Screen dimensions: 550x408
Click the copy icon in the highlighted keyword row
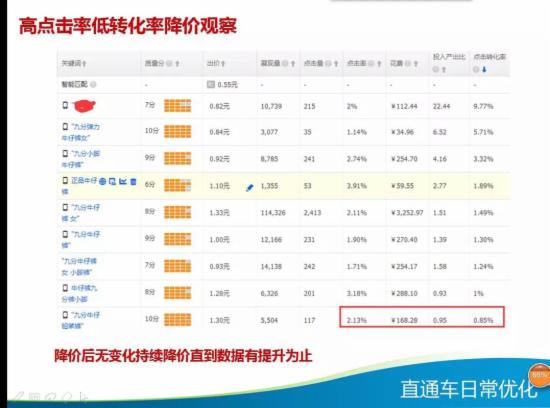coord(112,181)
